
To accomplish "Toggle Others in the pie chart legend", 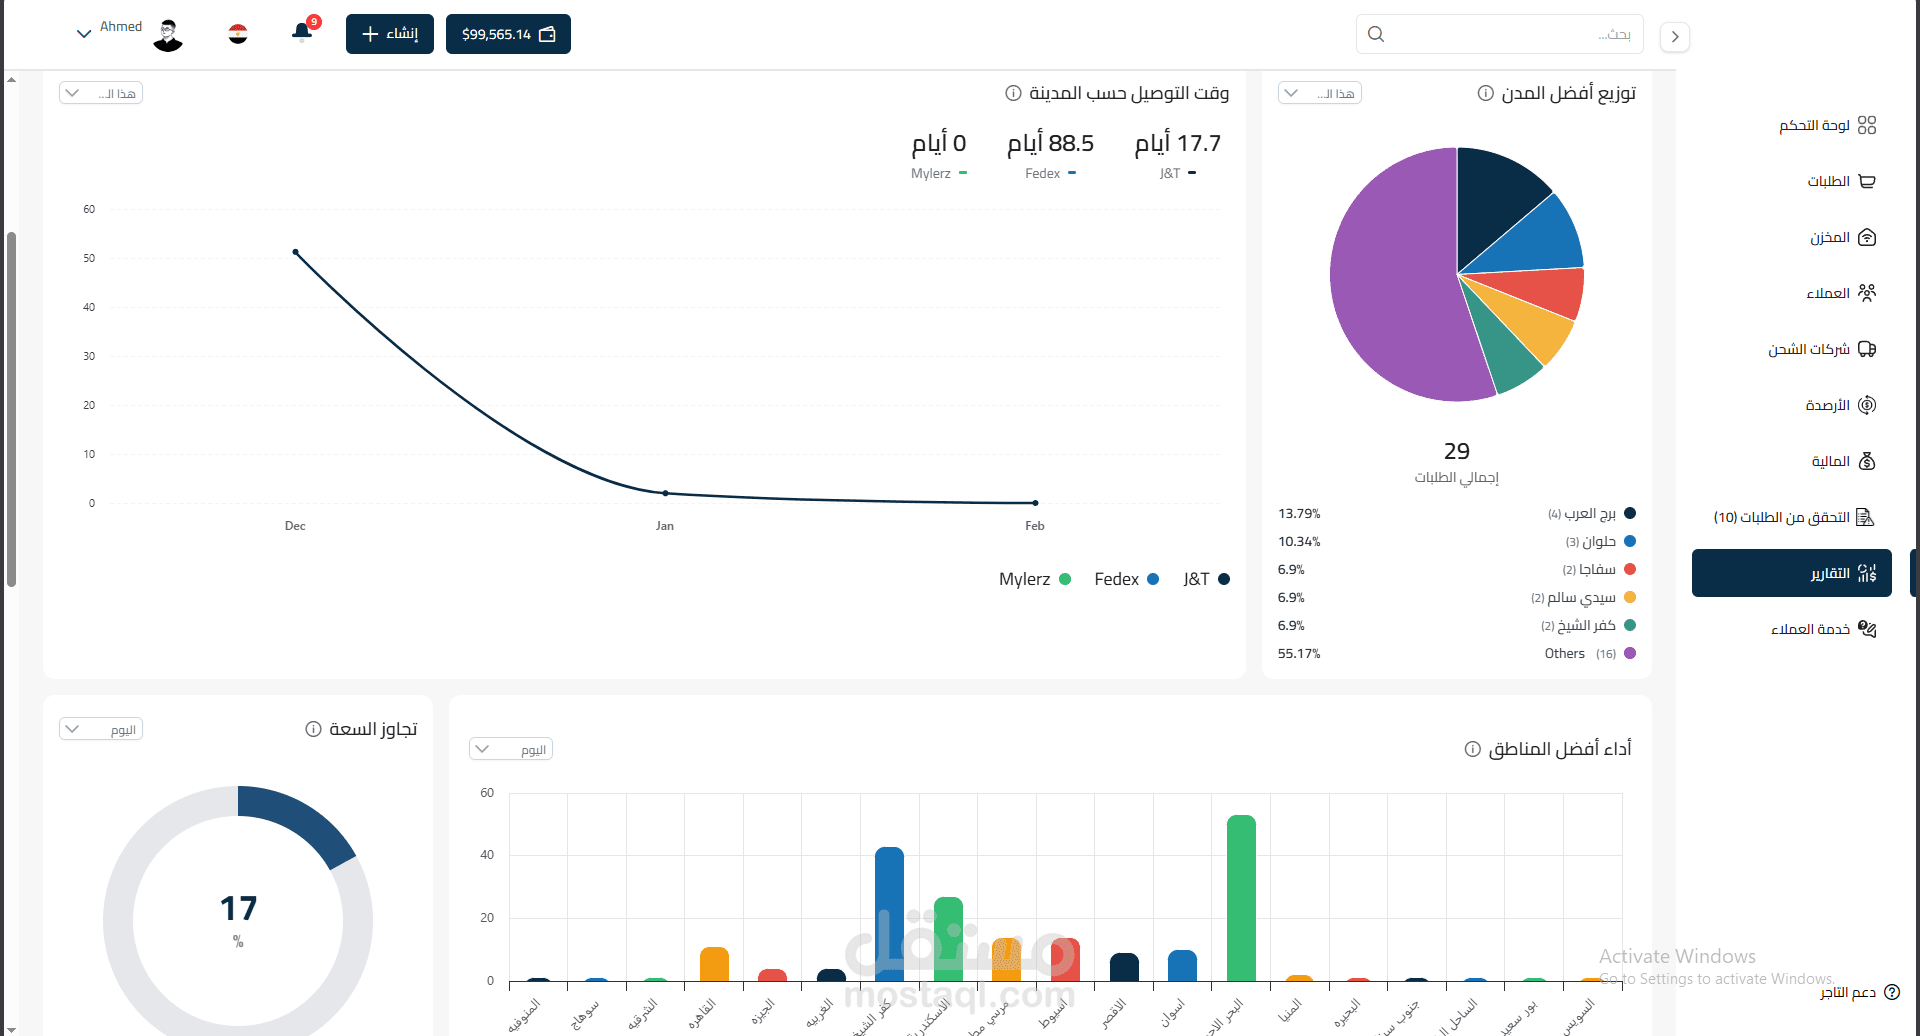I will [x=1590, y=654].
